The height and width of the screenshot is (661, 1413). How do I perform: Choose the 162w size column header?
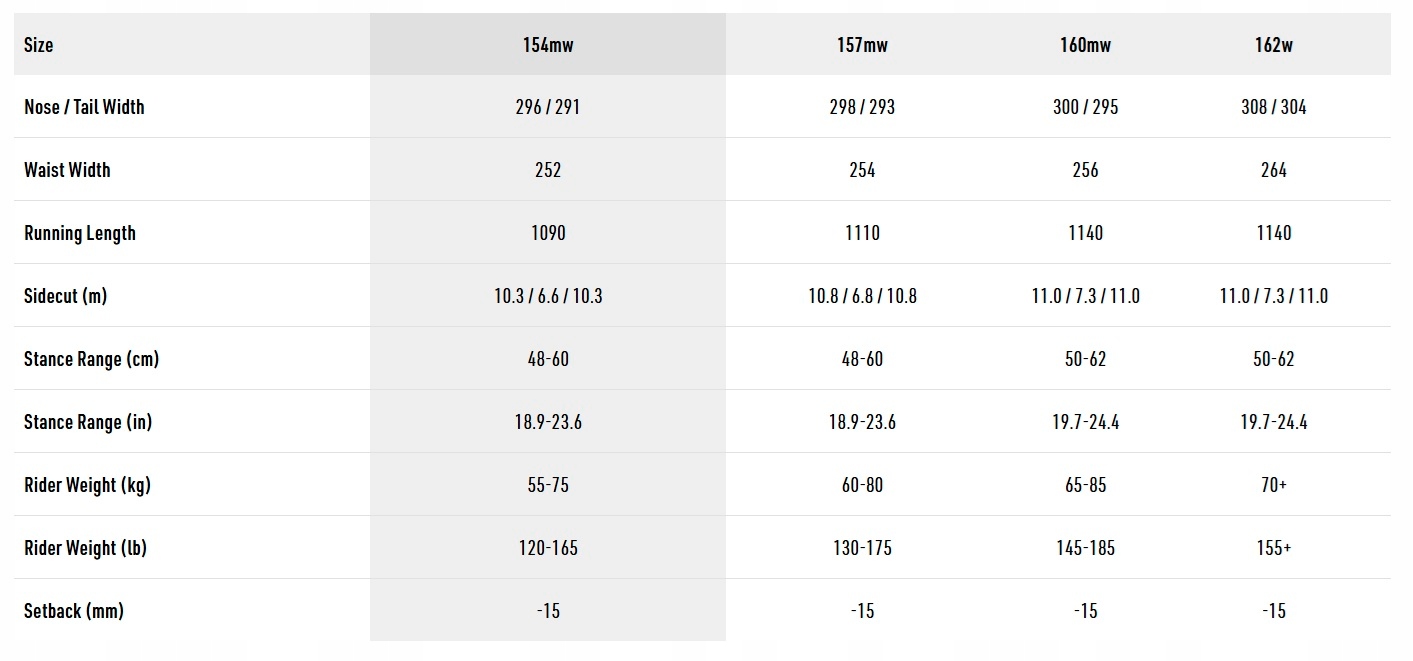(x=1273, y=45)
